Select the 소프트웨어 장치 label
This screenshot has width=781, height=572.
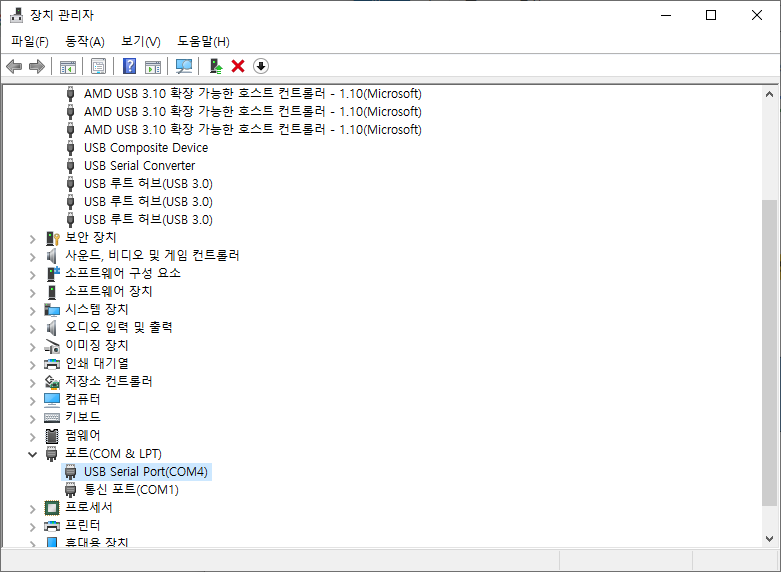point(109,291)
